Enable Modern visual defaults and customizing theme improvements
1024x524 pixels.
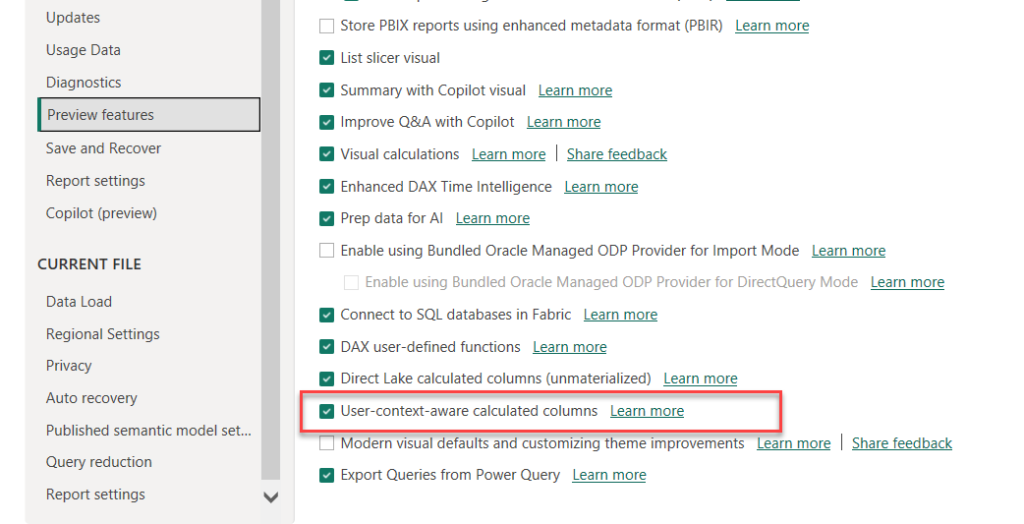pos(327,443)
